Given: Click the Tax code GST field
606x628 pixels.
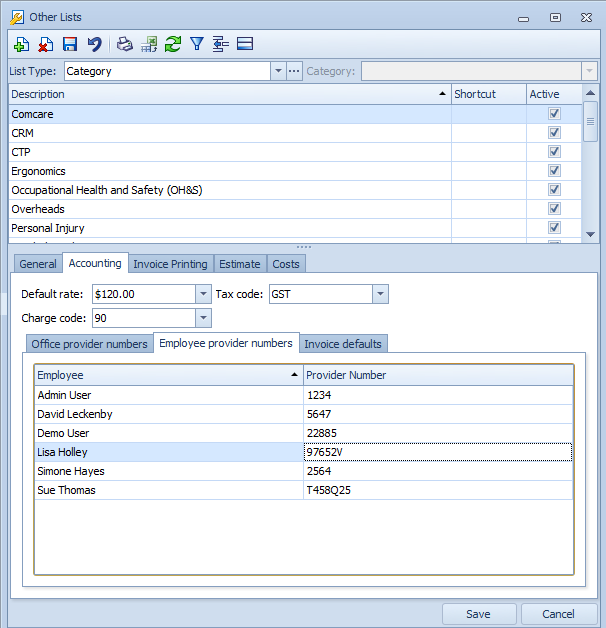Looking at the screenshot, I should click(x=321, y=294).
